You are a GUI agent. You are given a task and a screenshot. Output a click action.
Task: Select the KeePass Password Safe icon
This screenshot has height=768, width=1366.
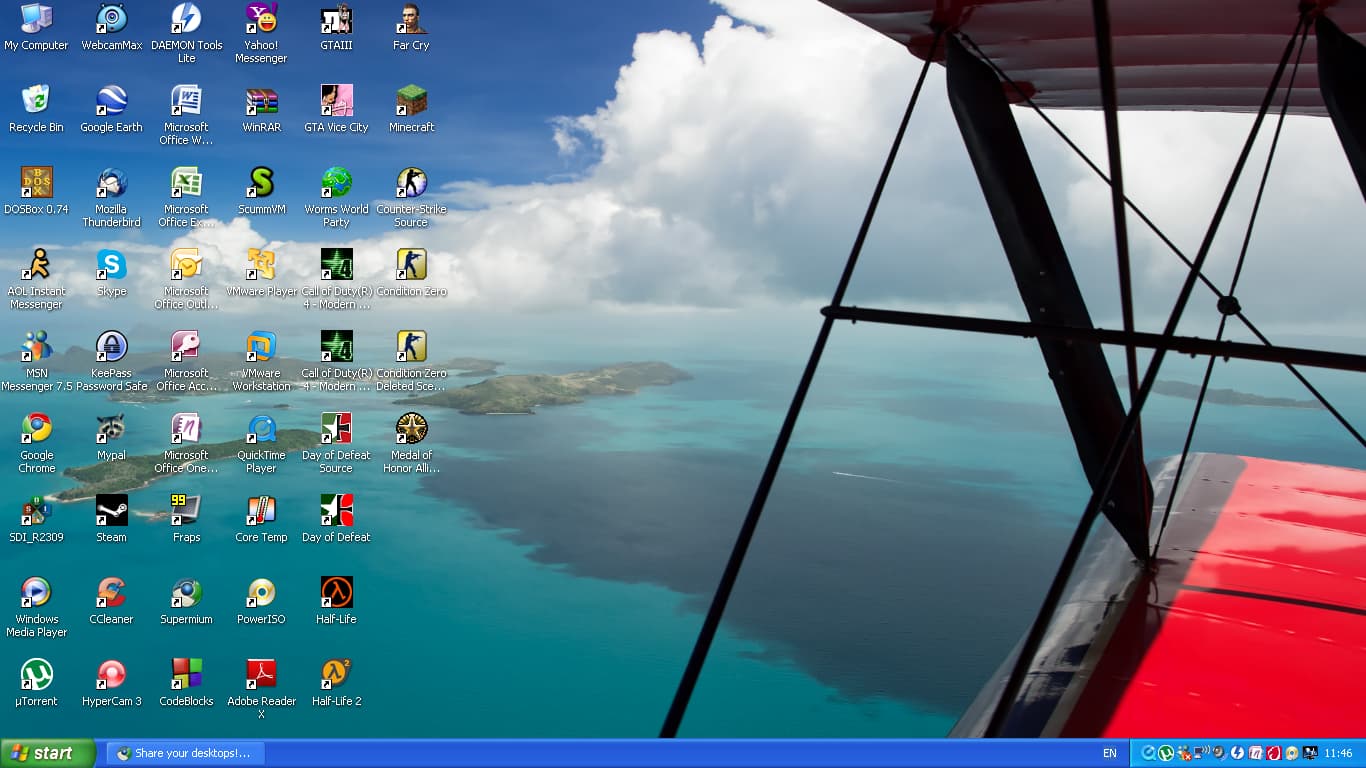pos(111,347)
